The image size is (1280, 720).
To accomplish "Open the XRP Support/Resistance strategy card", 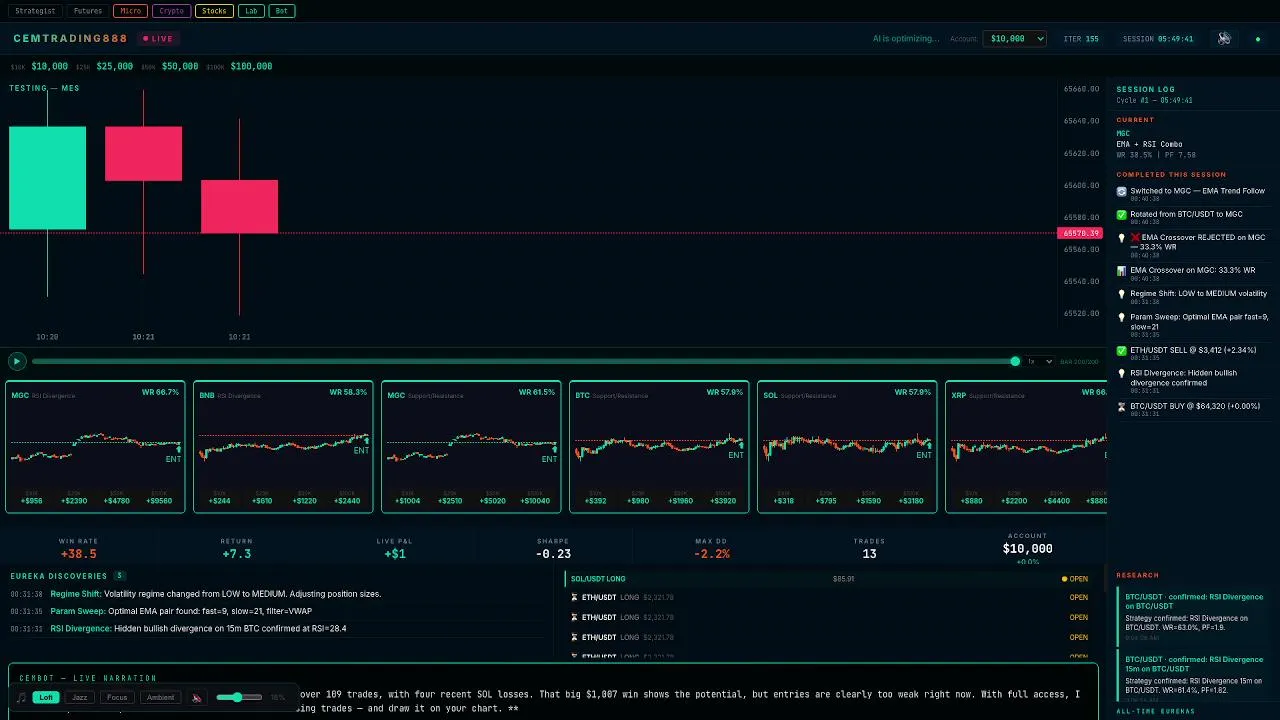I will coord(1026,447).
